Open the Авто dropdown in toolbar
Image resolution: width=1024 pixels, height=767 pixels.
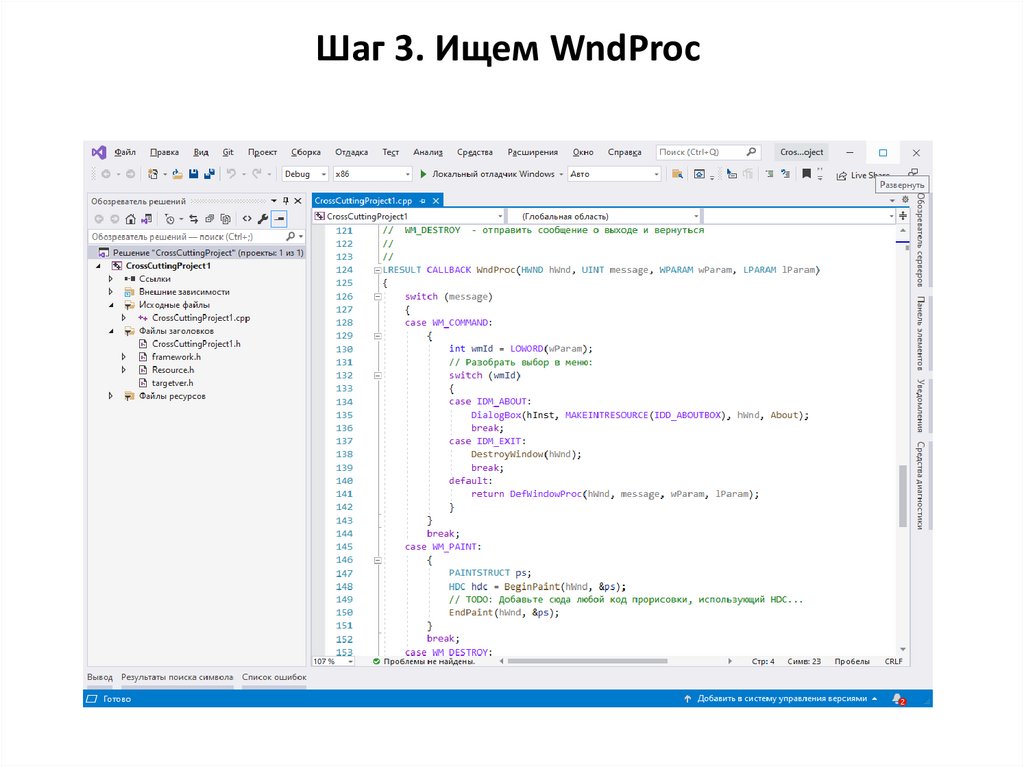point(615,174)
